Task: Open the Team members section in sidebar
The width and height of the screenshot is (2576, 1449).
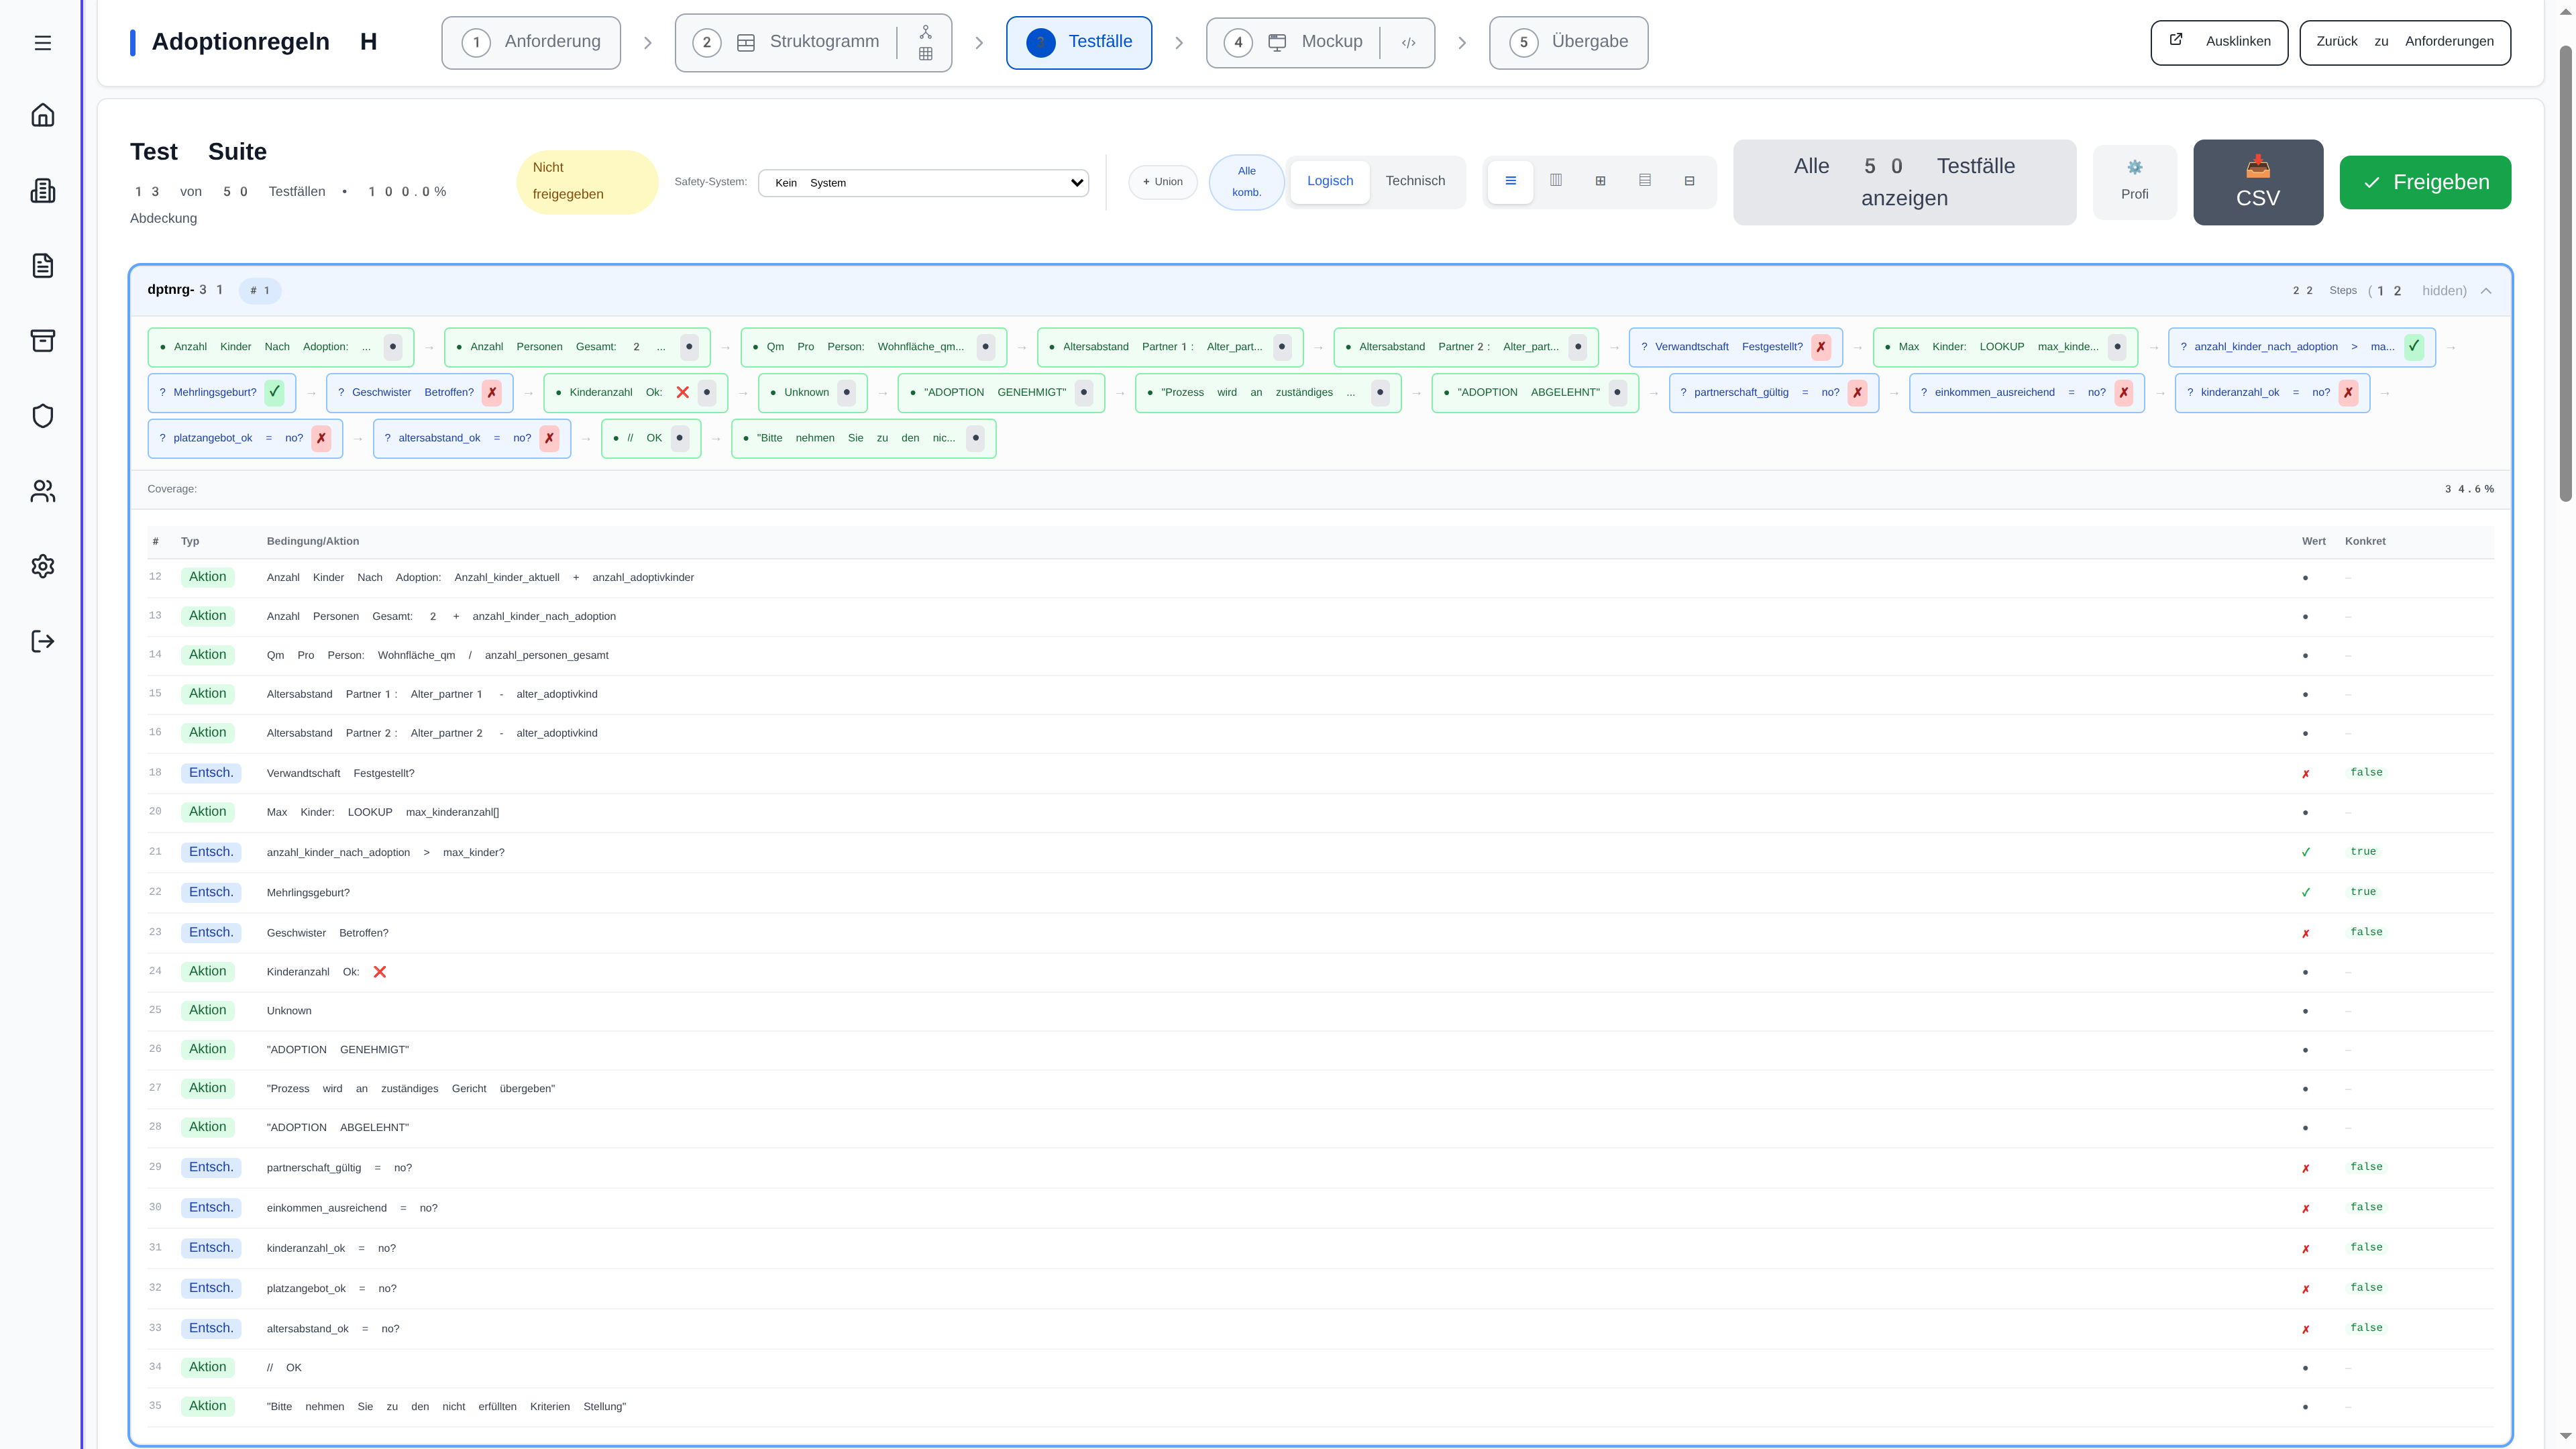Action: (43, 491)
